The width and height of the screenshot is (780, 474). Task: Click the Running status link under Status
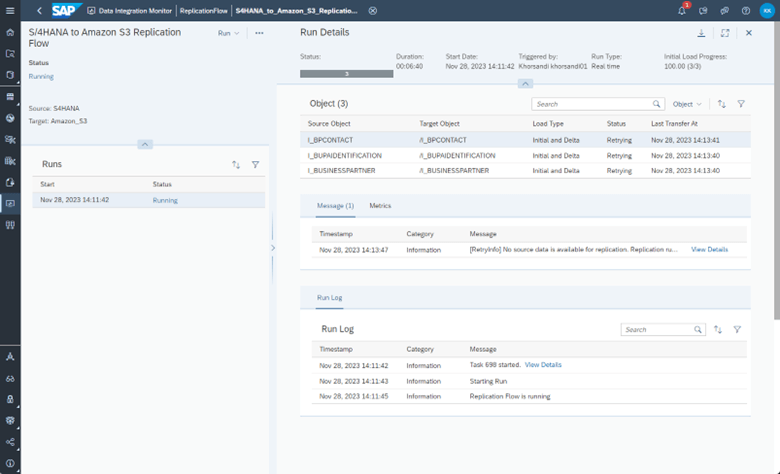coord(41,77)
